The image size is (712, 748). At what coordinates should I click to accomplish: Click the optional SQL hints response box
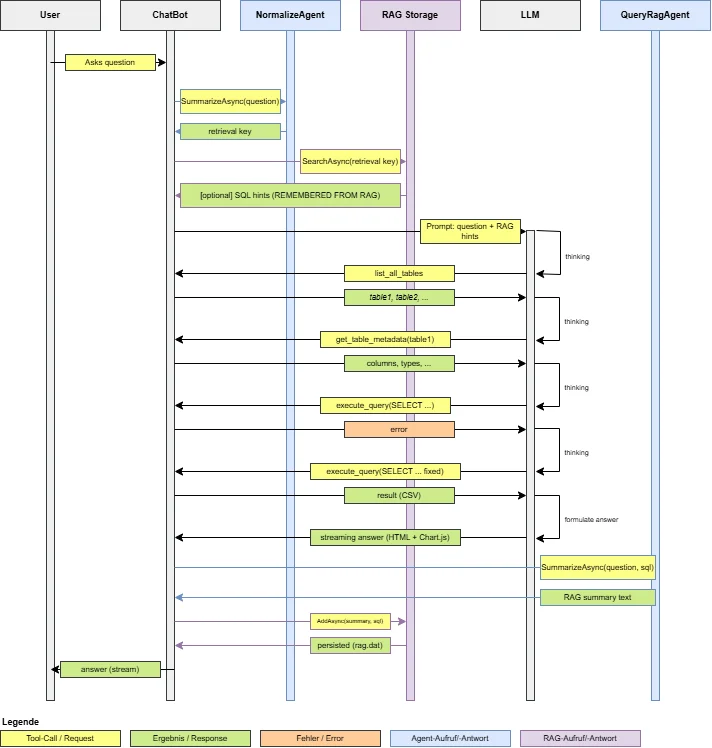290,195
